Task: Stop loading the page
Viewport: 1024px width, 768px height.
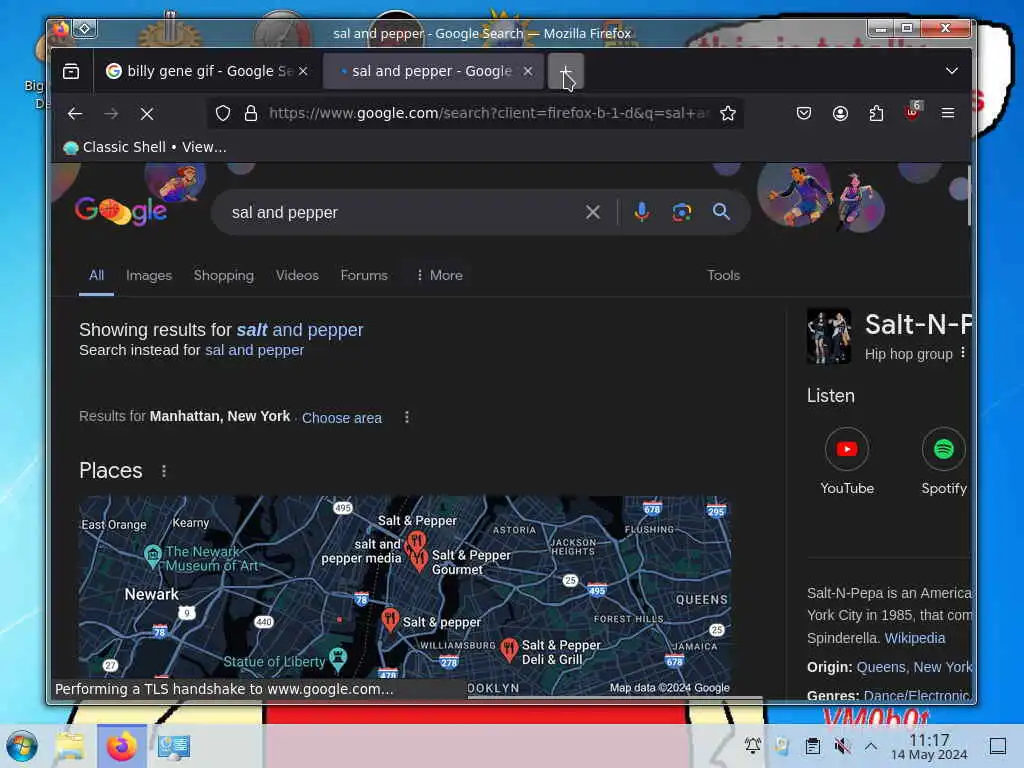Action: pos(147,114)
